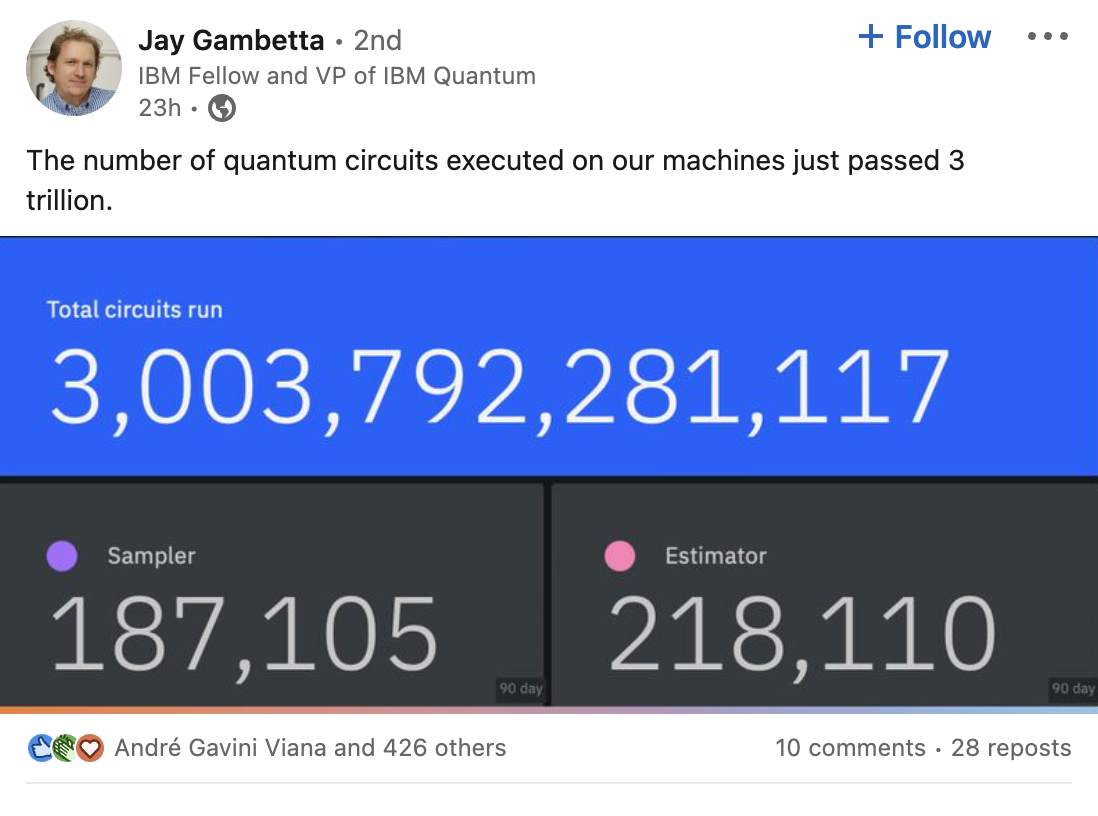The height and width of the screenshot is (816, 1098).
Task: Select the 90 day label under Sampler
Action: point(519,689)
